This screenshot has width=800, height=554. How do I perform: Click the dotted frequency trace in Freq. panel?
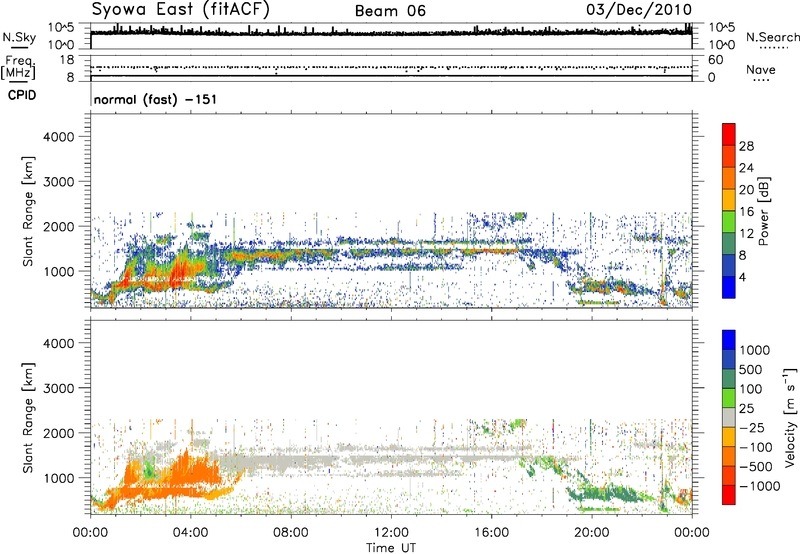click(x=391, y=67)
